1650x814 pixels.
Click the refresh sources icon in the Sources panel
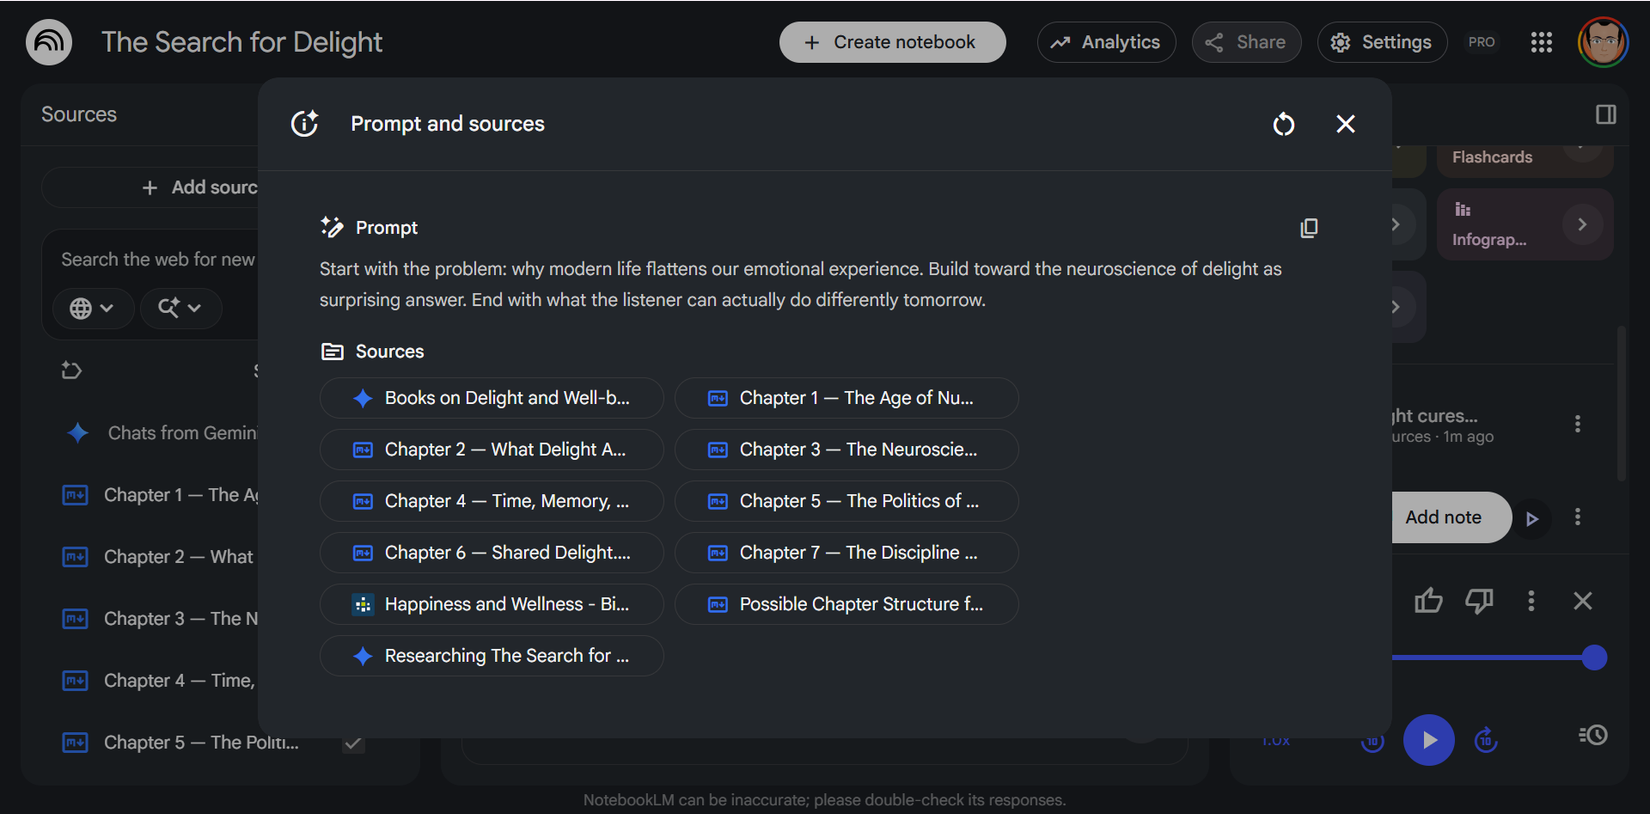(x=71, y=371)
